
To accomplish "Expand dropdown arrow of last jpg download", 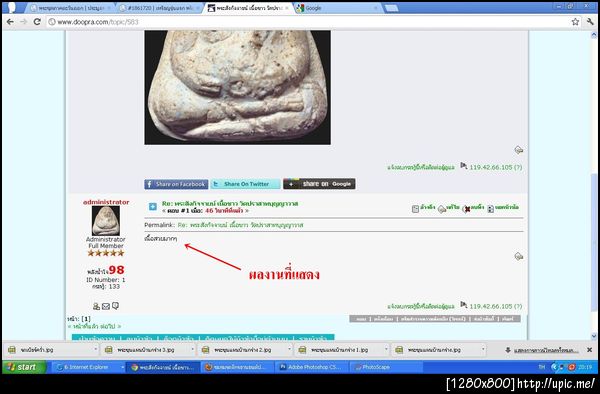I will click(483, 350).
